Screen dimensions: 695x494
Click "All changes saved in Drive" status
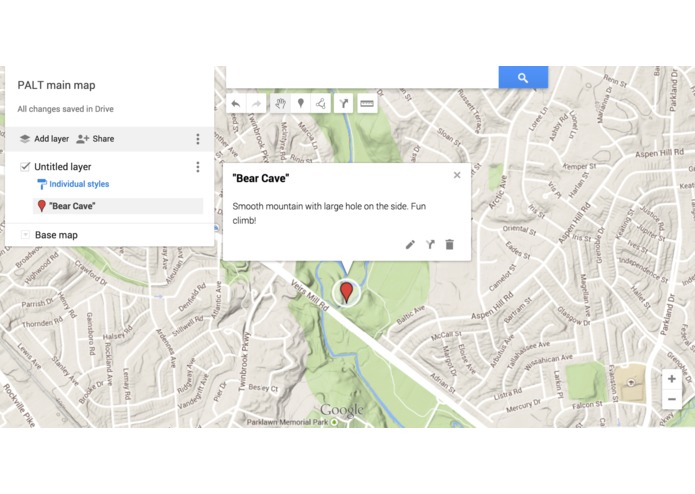point(66,109)
